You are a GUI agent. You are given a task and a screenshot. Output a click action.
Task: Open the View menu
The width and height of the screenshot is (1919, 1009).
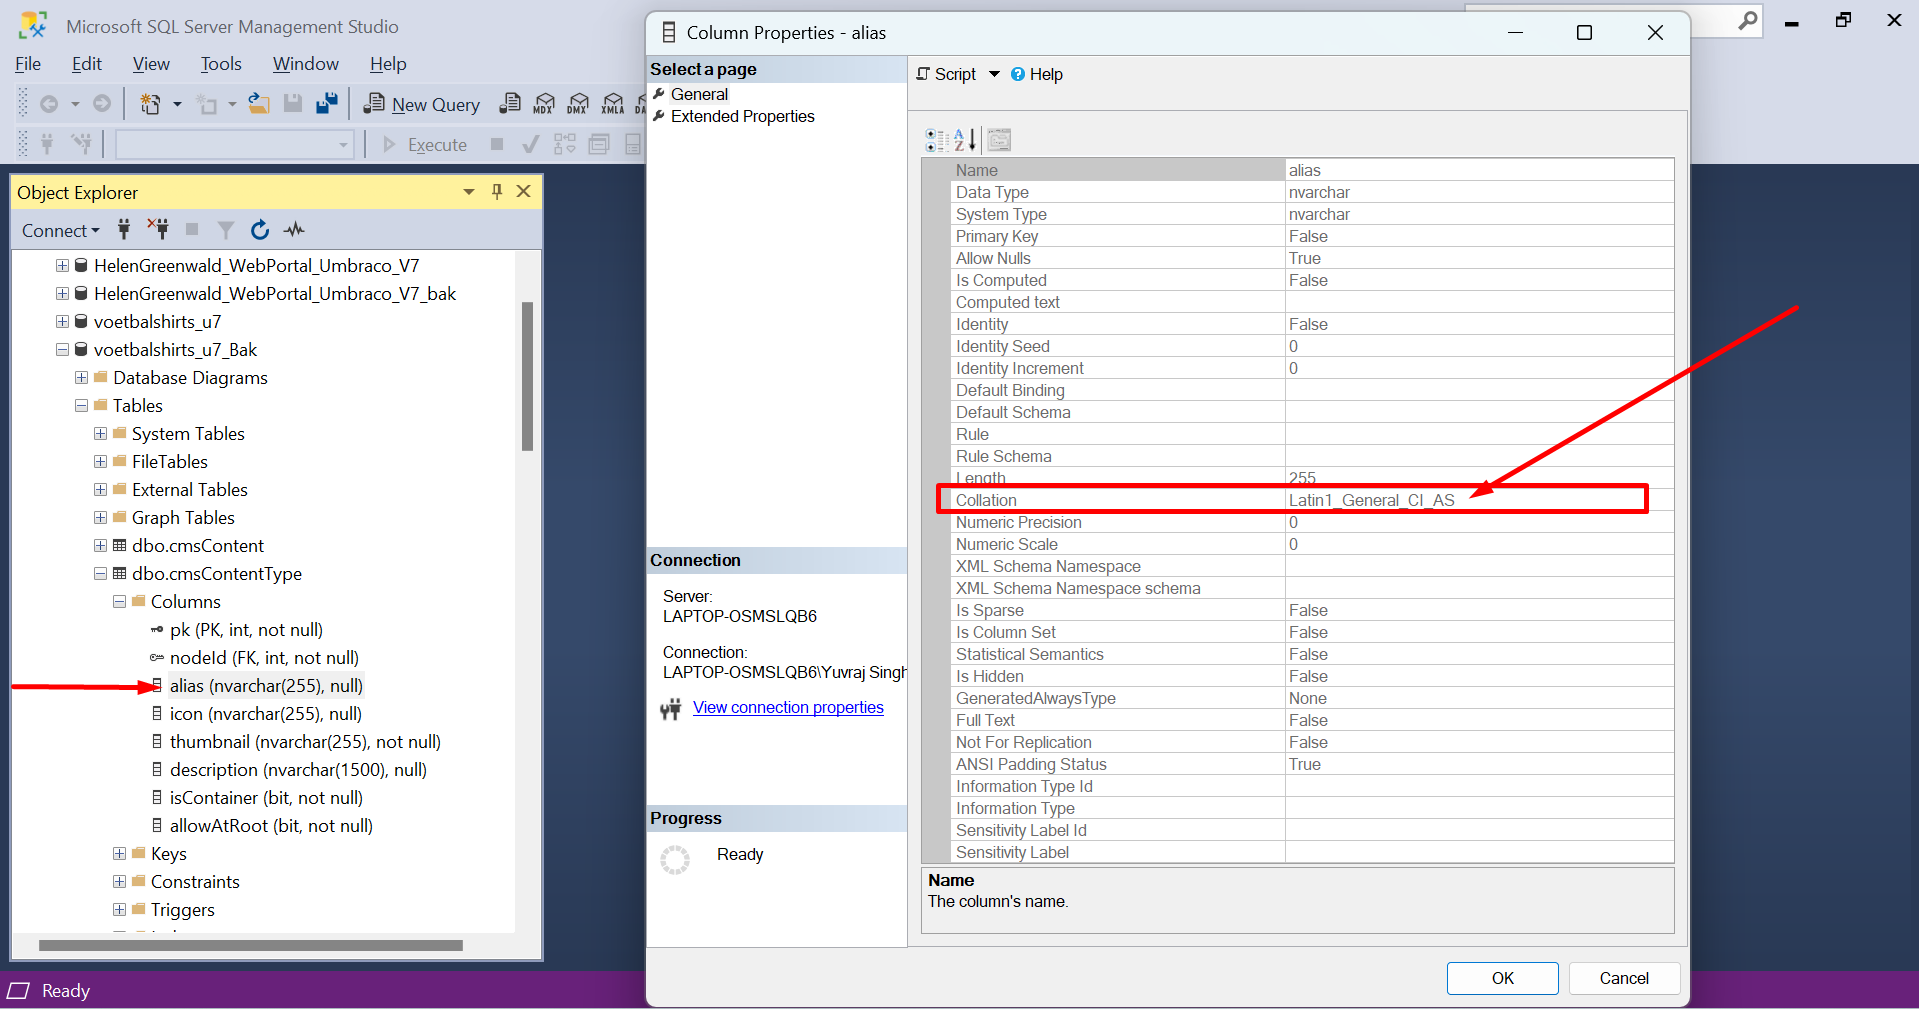151,64
